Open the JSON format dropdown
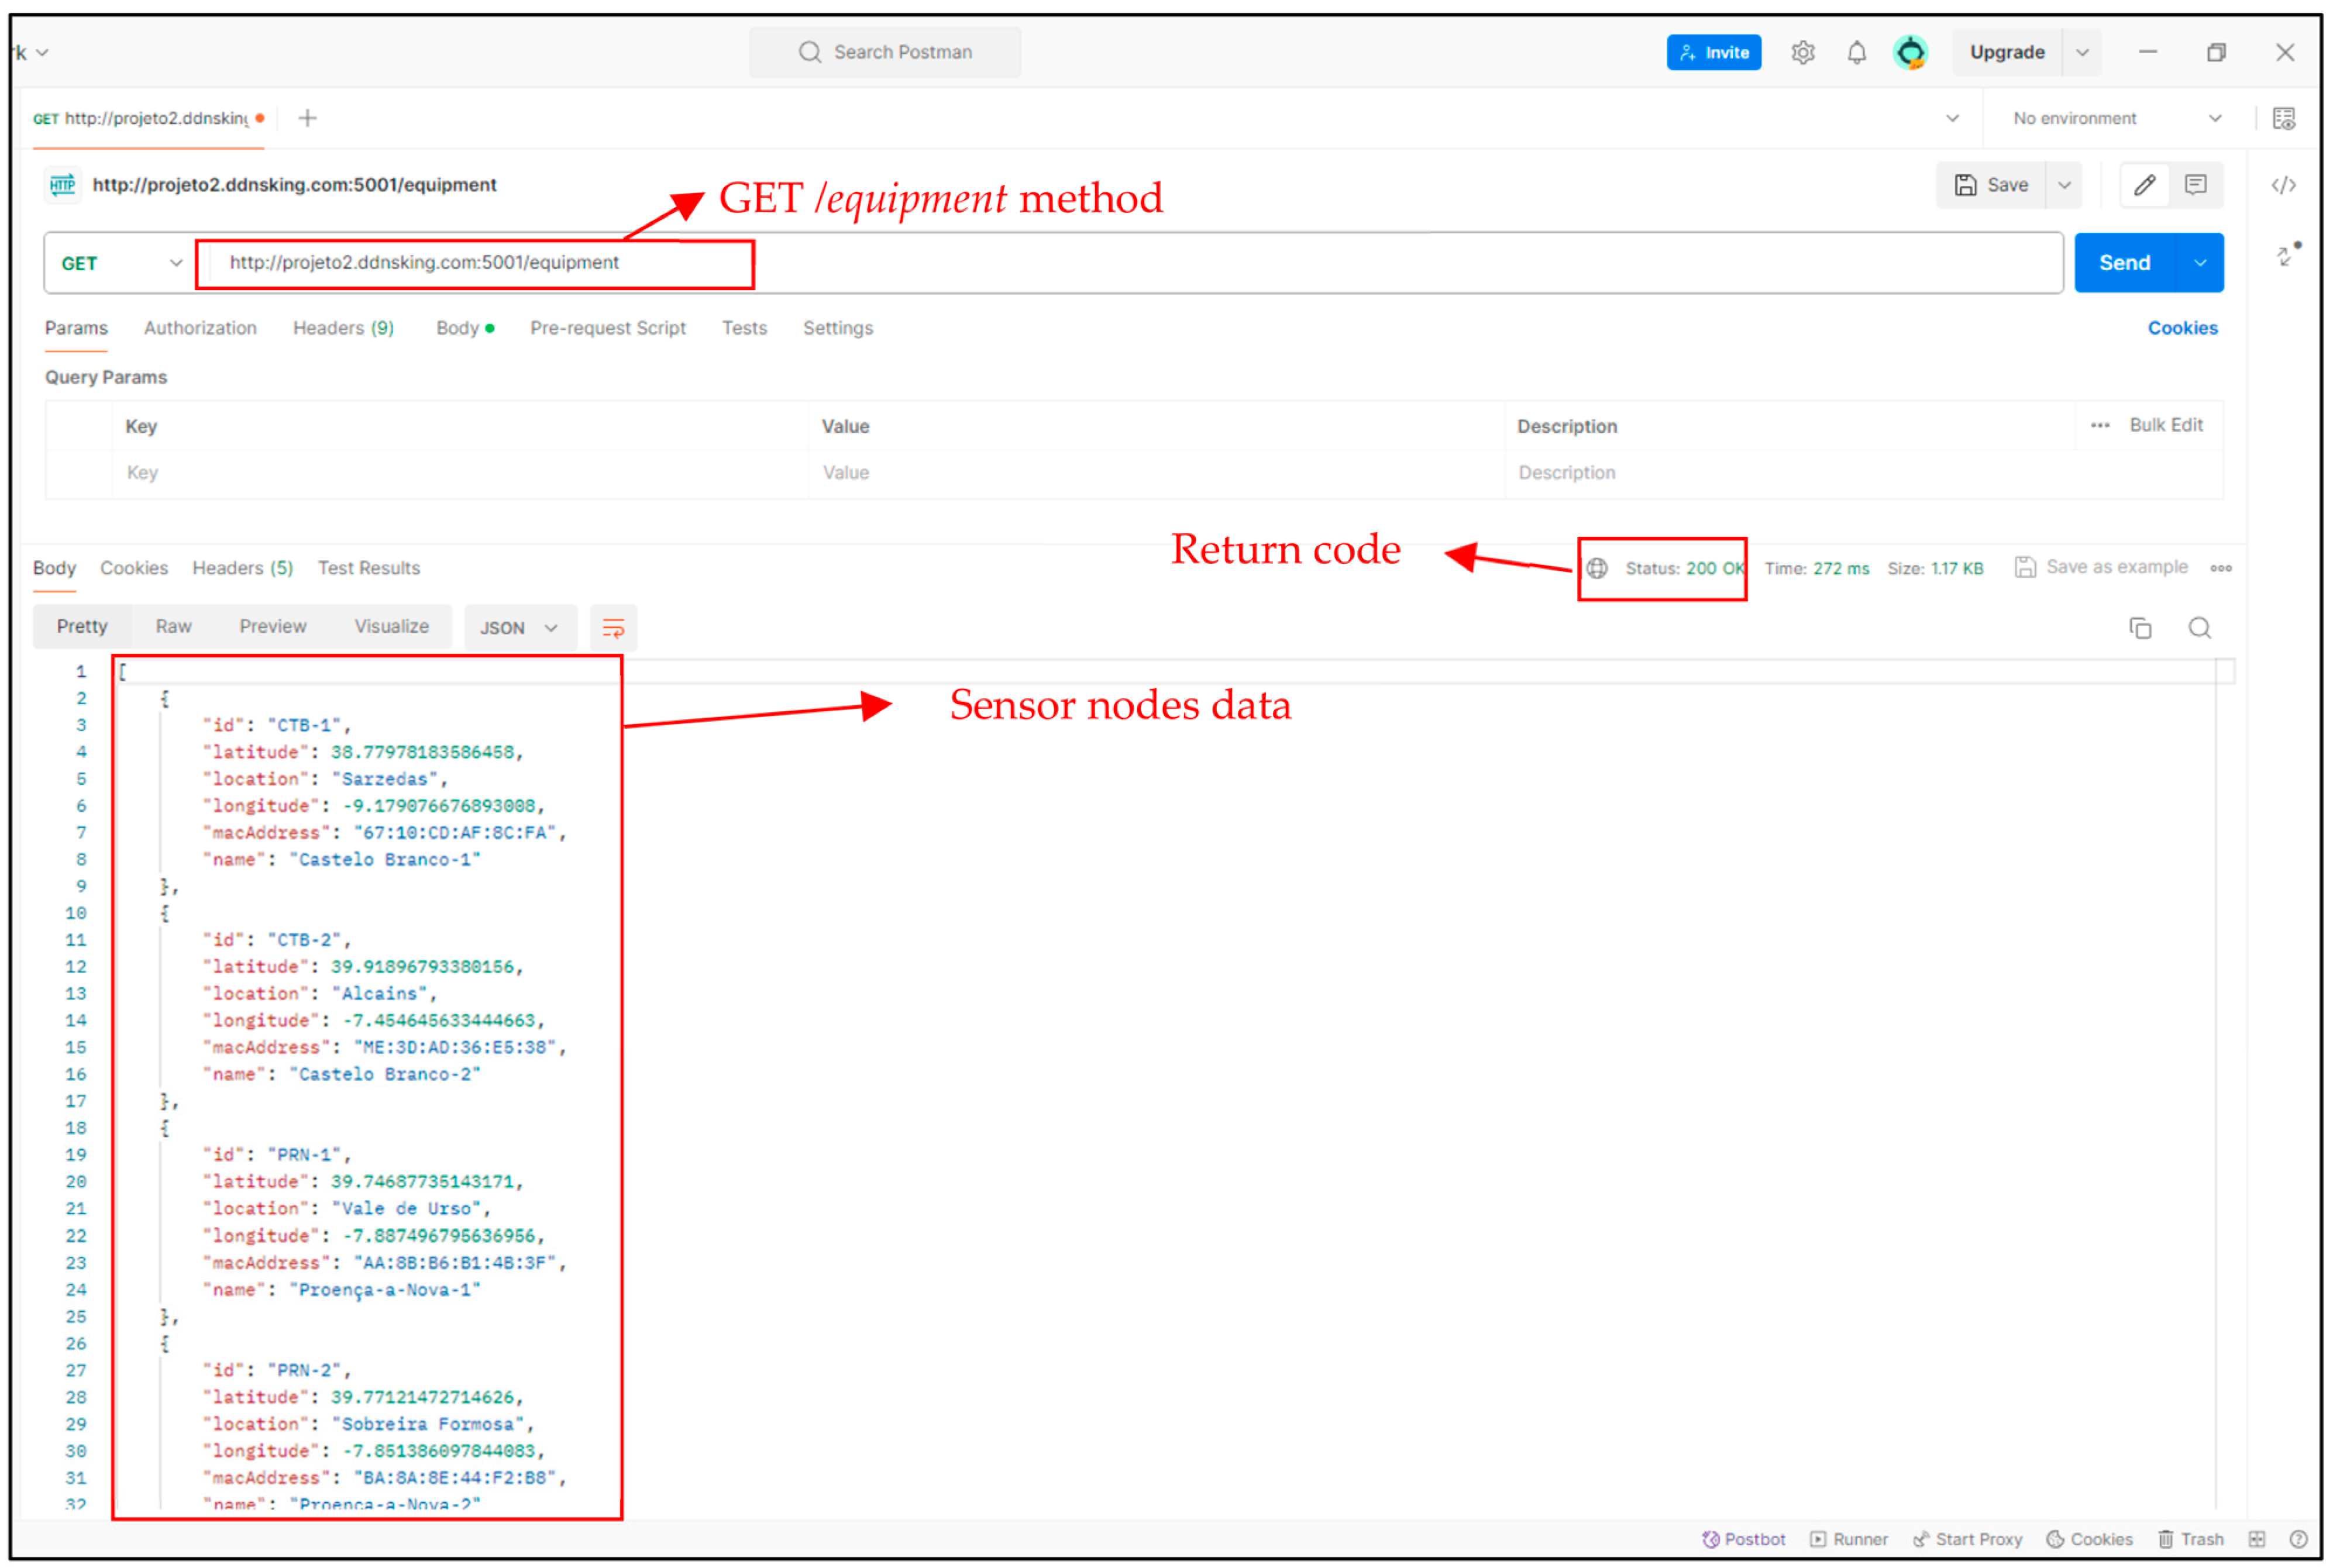Screen dimensions: 2333x1568 [x=518, y=628]
